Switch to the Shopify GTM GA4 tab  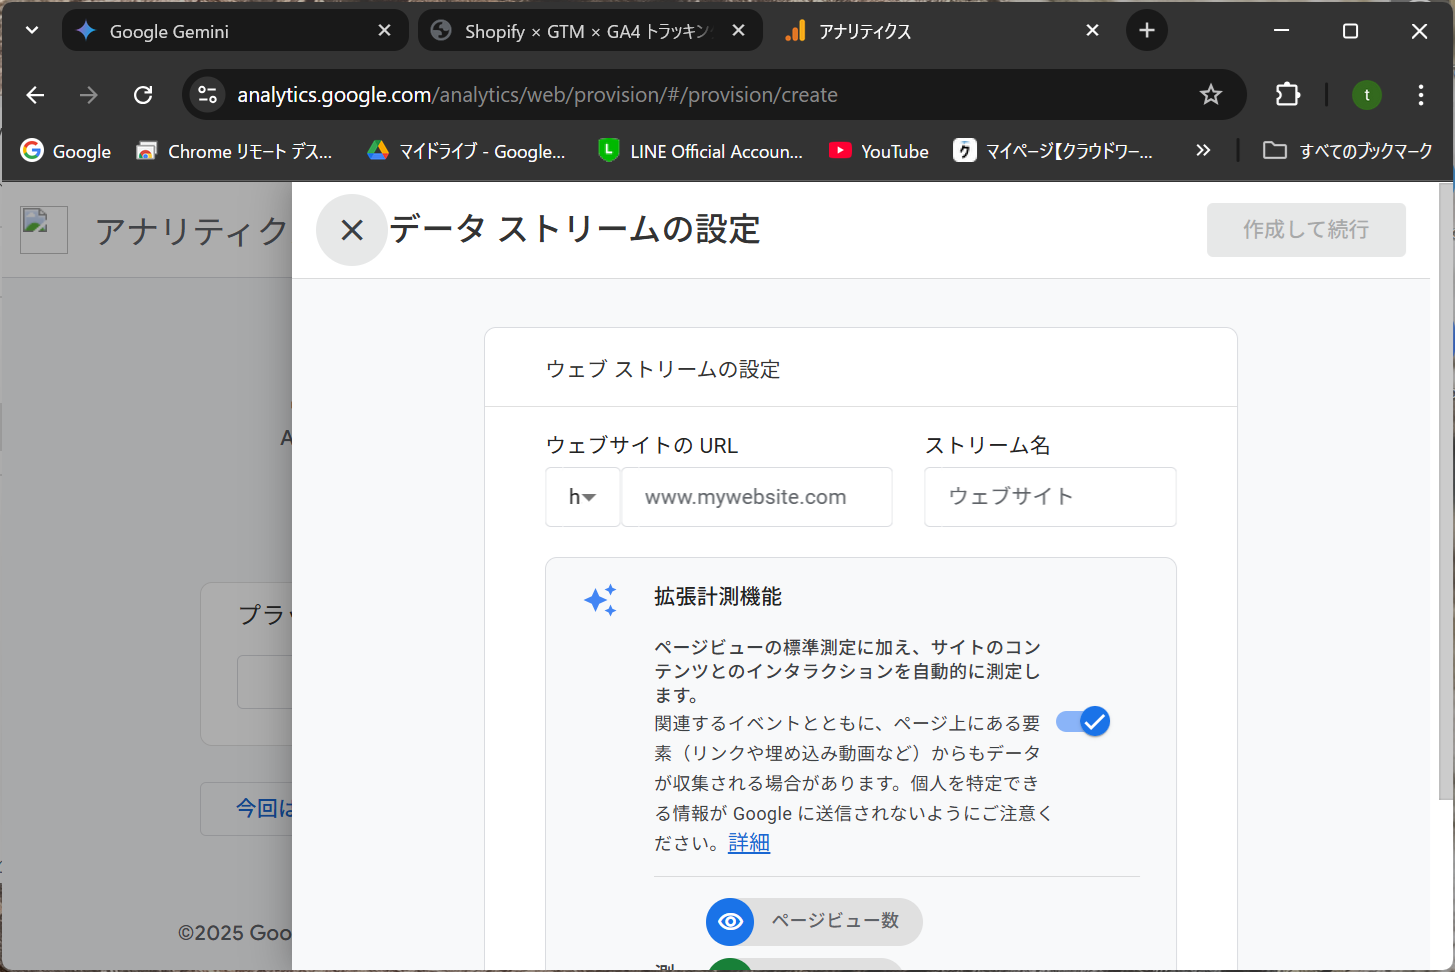[x=590, y=31]
